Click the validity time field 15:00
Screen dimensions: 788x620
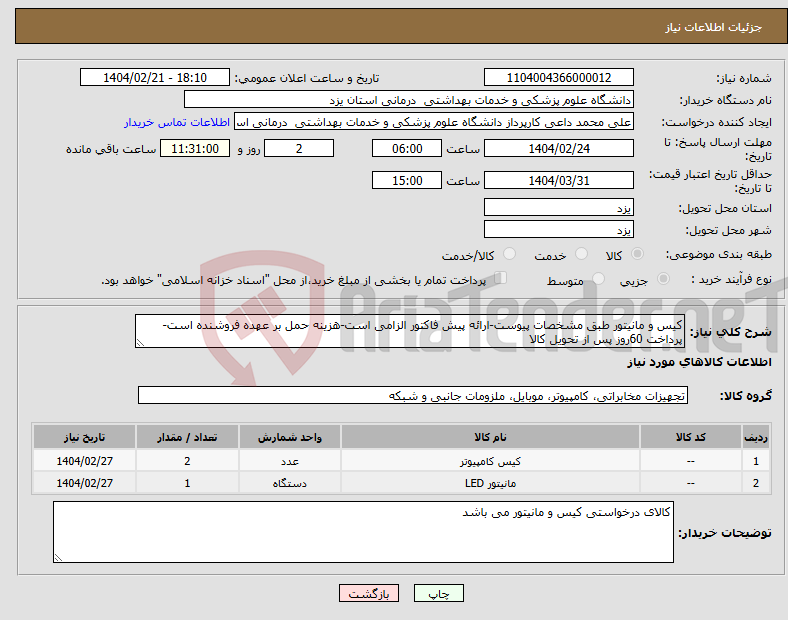(x=407, y=180)
